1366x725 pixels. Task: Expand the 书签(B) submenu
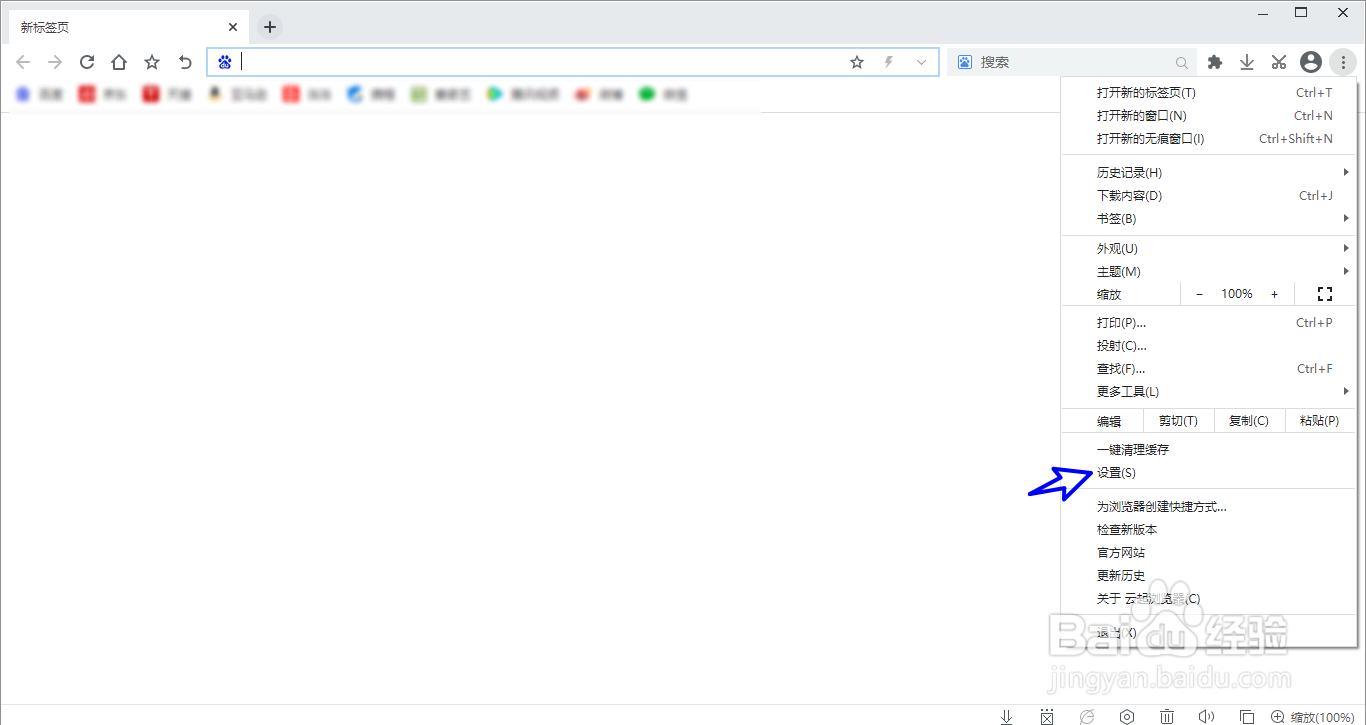click(x=1208, y=218)
